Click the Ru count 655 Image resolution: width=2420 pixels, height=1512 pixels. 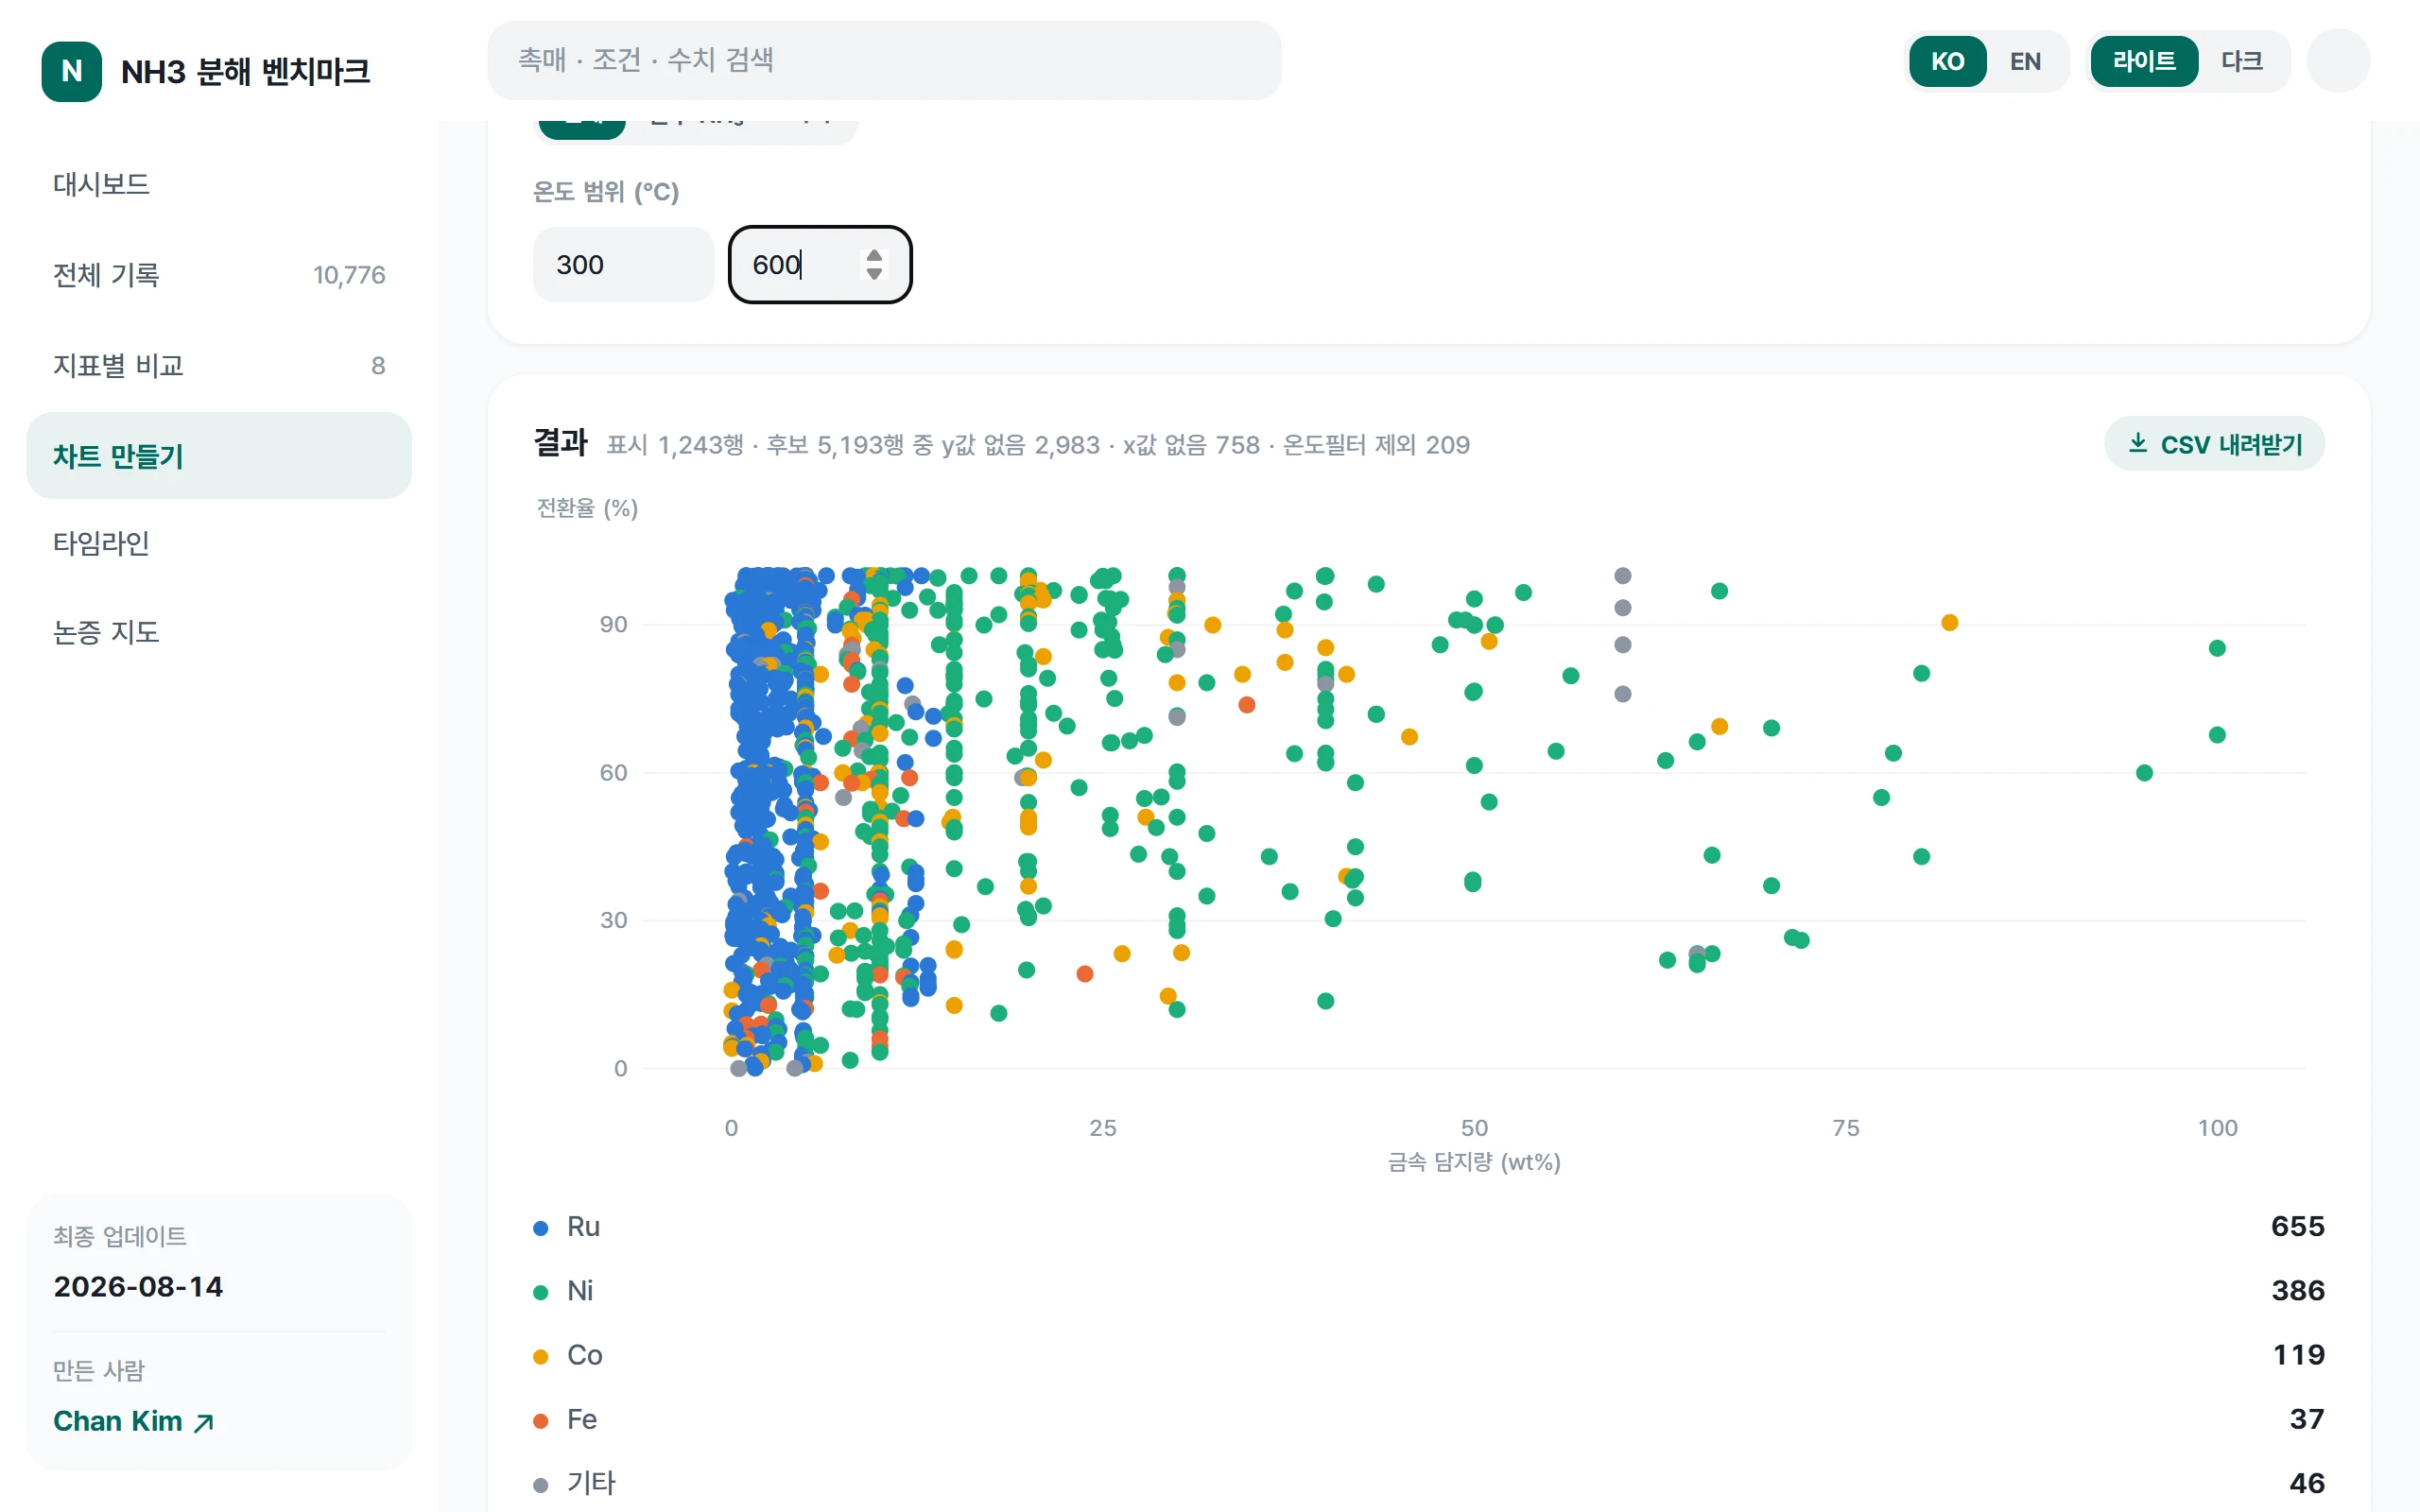click(2297, 1227)
